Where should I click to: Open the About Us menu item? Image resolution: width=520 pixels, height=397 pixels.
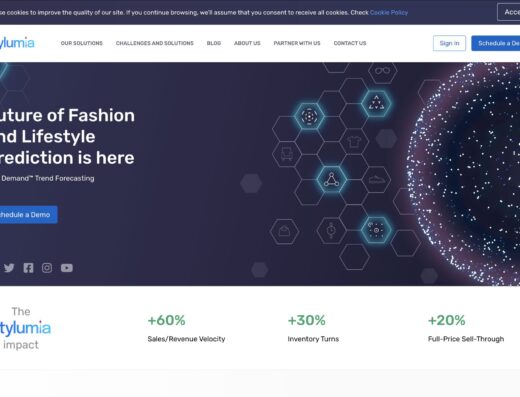tap(247, 43)
